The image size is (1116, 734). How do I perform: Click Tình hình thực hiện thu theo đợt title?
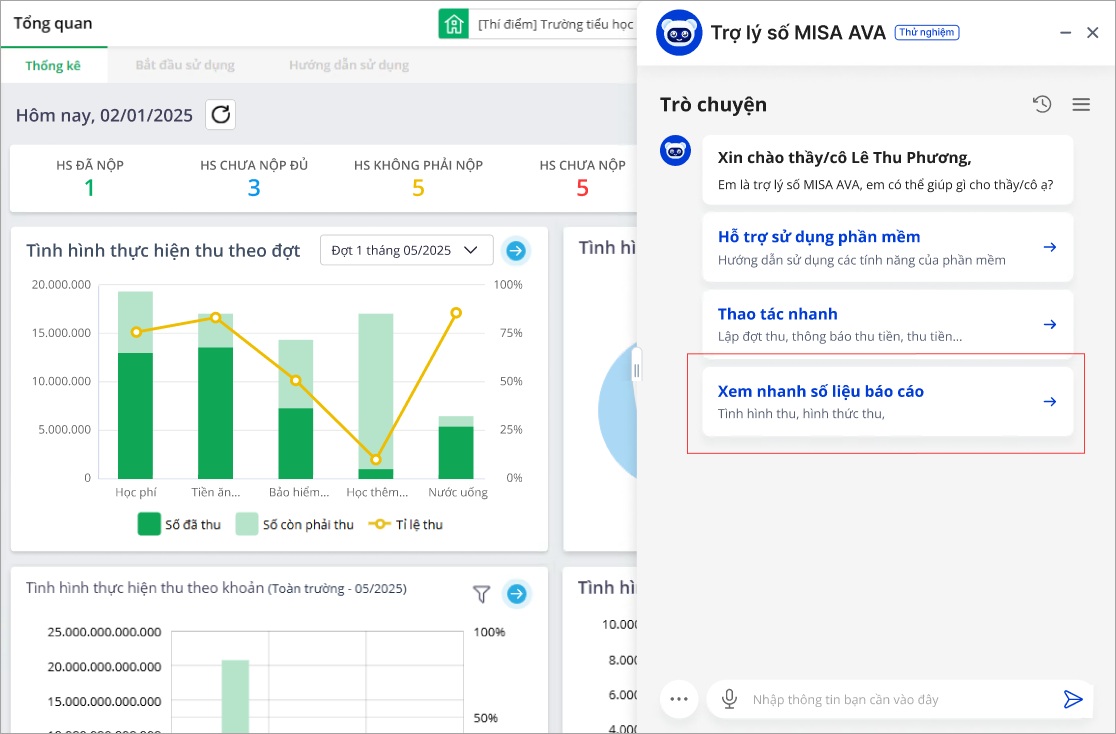[x=163, y=251]
